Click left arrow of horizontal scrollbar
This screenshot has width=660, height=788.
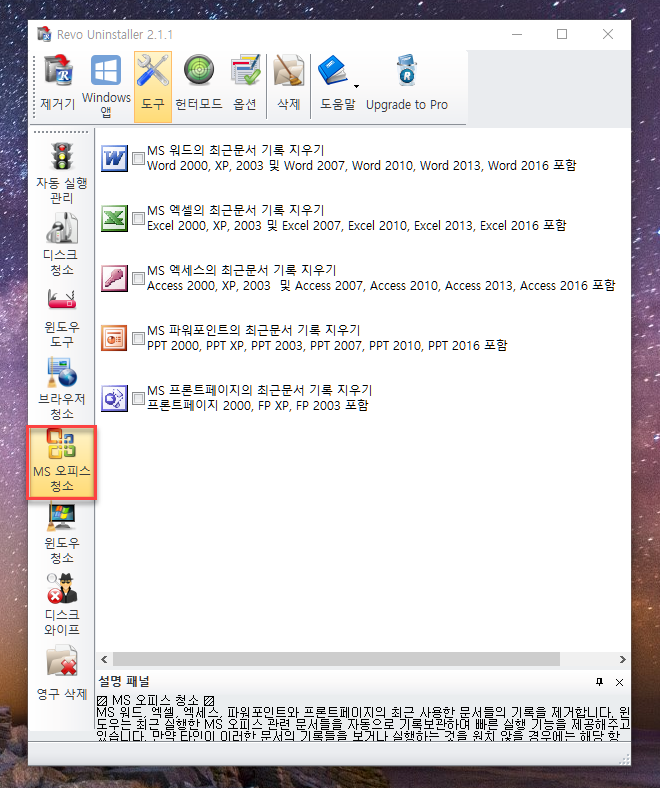(x=104, y=659)
